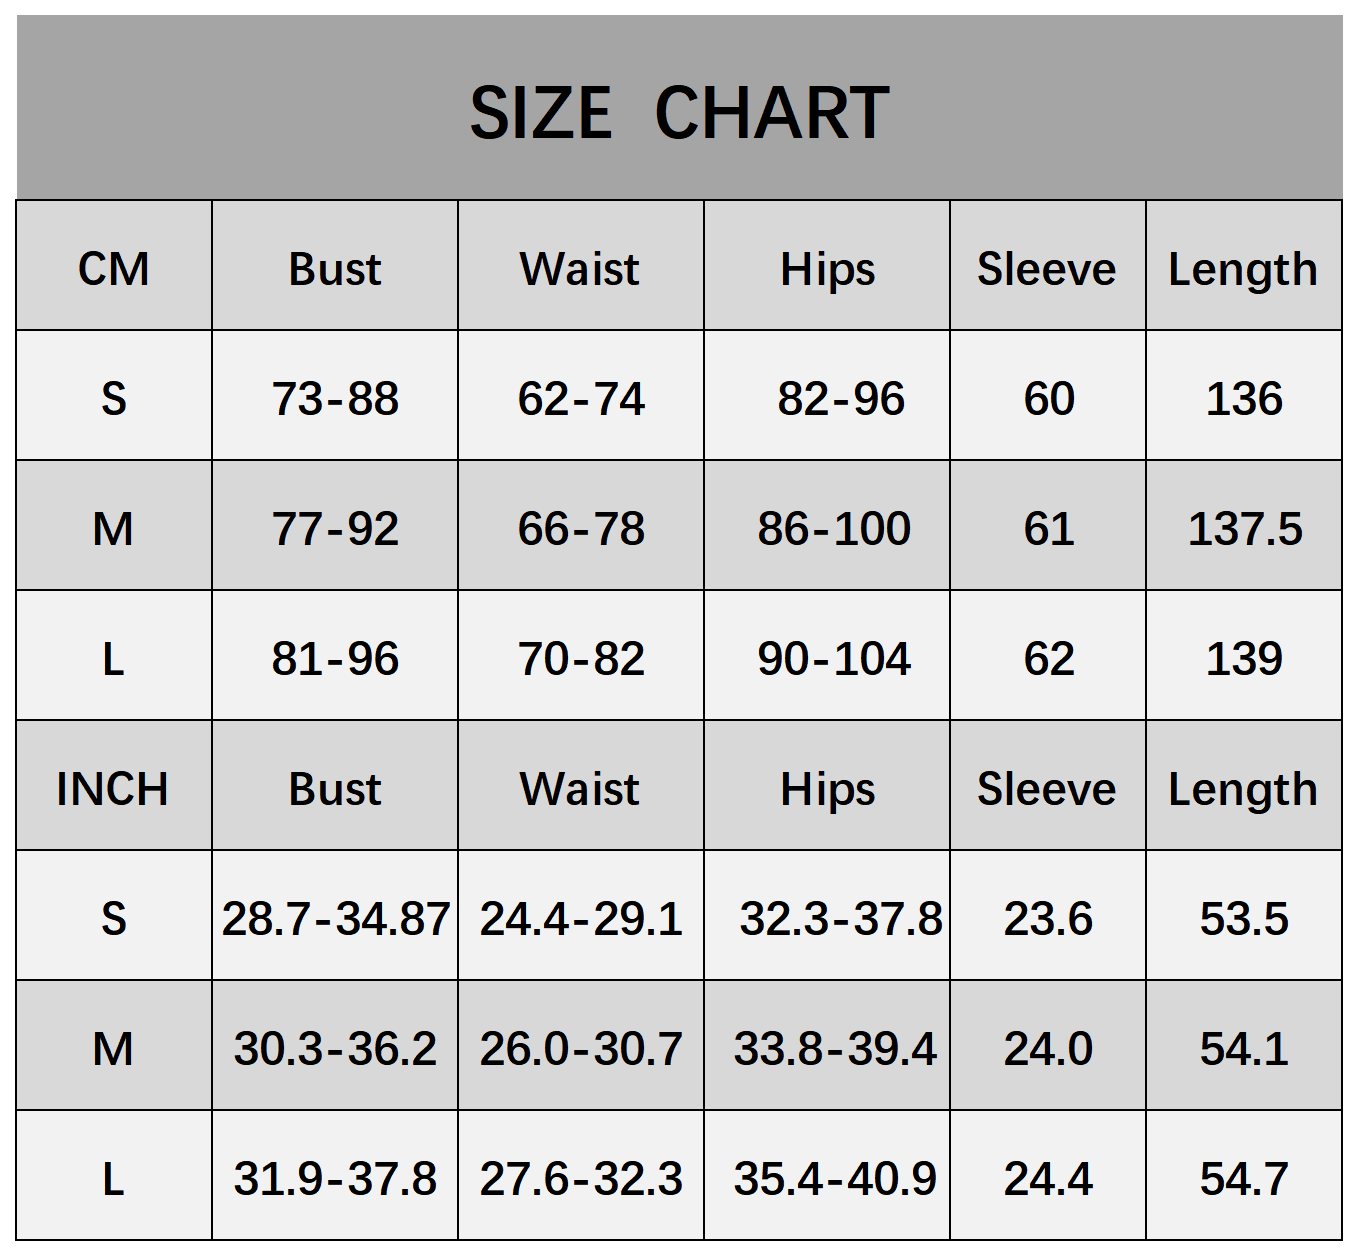1358x1256 pixels.
Task: Click the SIZE CHART title
Action: pos(679,112)
